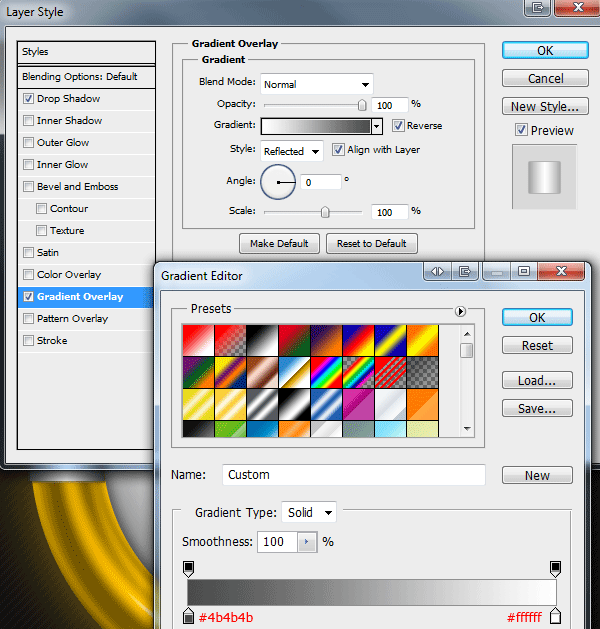Click the gradient Name input field
600x629 pixels.
point(354,475)
